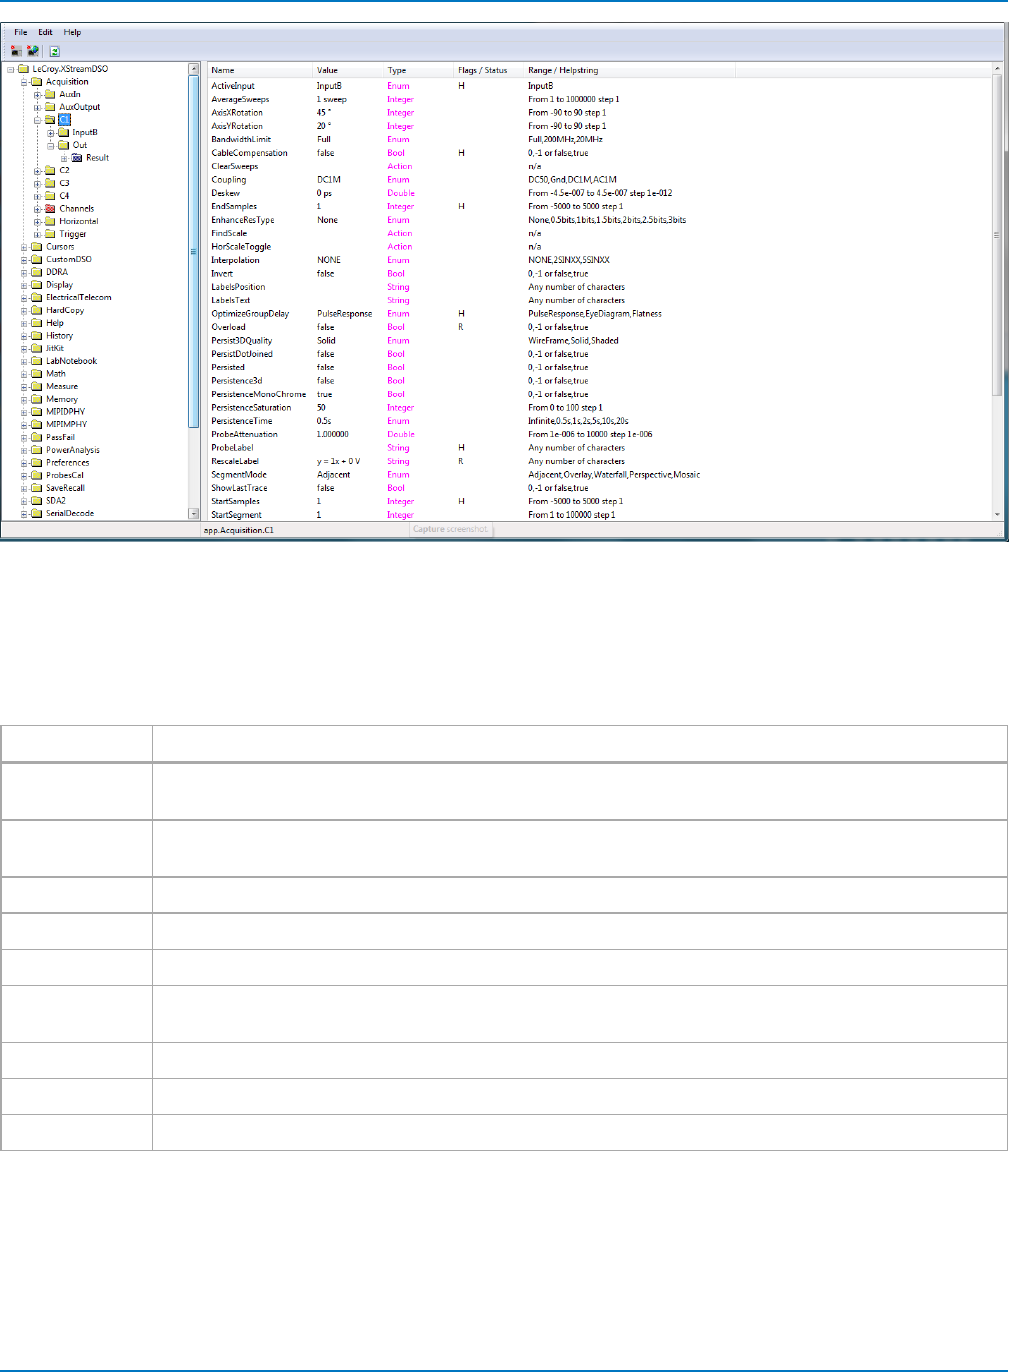Image resolution: width=1009 pixels, height=1372 pixels.
Task: Click the PulseResponse value cell
Action: [344, 314]
